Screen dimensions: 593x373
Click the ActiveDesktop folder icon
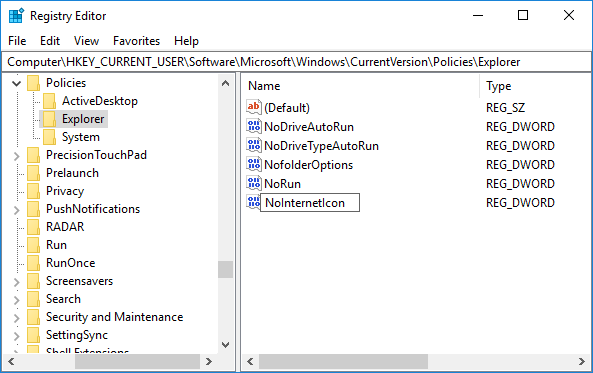(49, 101)
